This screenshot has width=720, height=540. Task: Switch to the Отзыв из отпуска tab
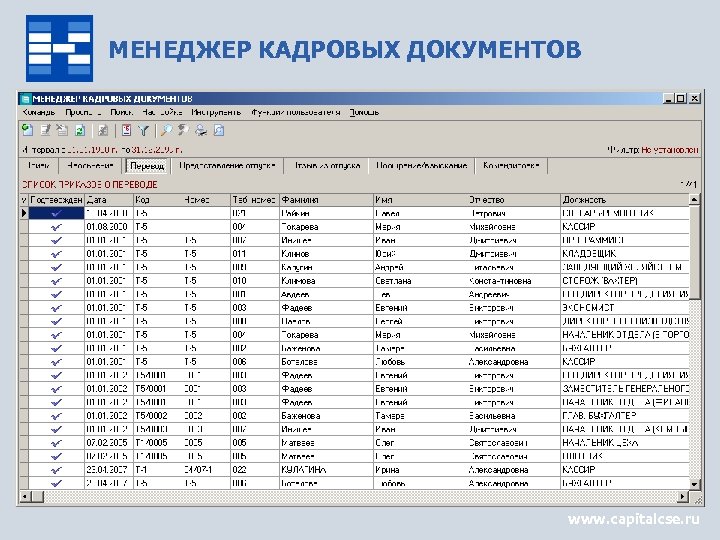327,165
